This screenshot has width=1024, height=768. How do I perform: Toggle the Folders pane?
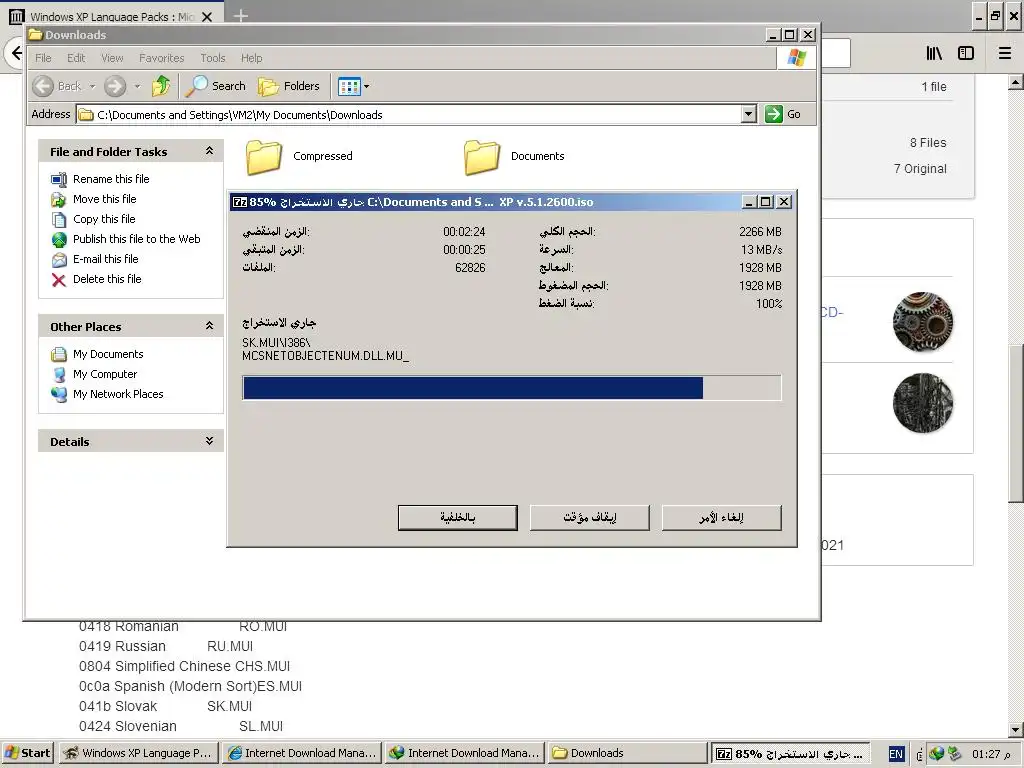pos(289,86)
